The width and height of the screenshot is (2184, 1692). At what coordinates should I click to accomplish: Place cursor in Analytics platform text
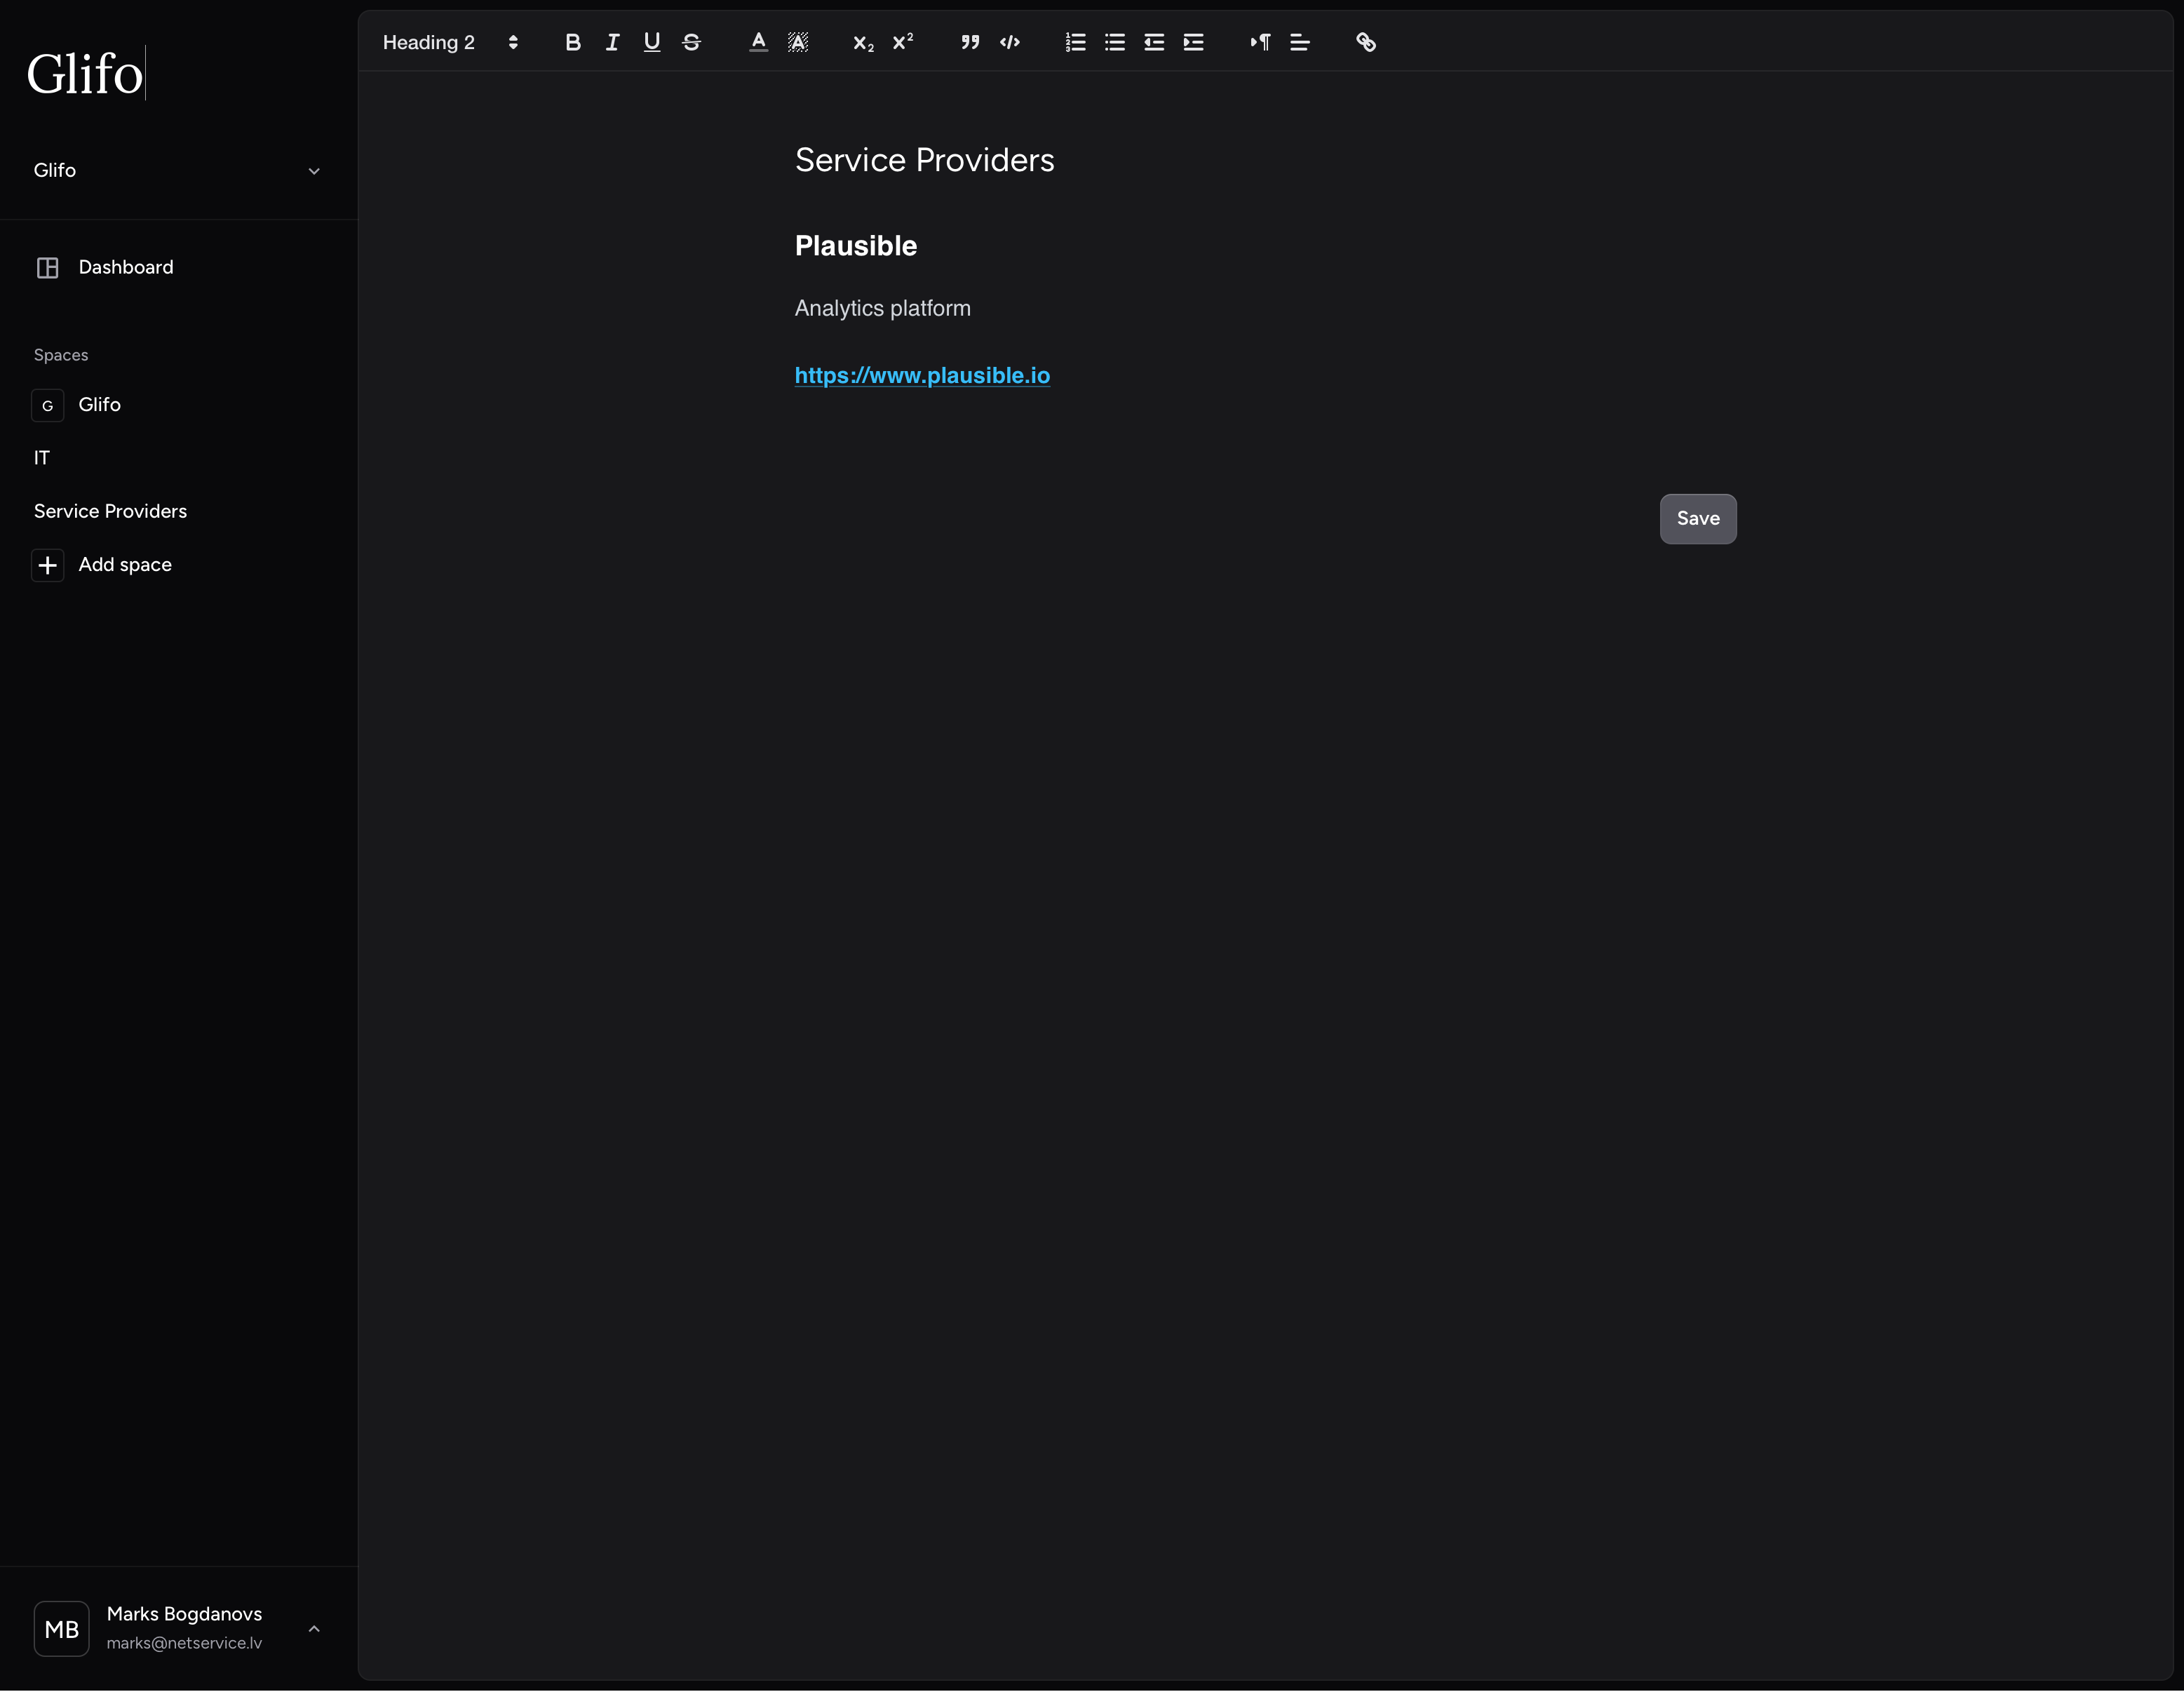click(882, 308)
